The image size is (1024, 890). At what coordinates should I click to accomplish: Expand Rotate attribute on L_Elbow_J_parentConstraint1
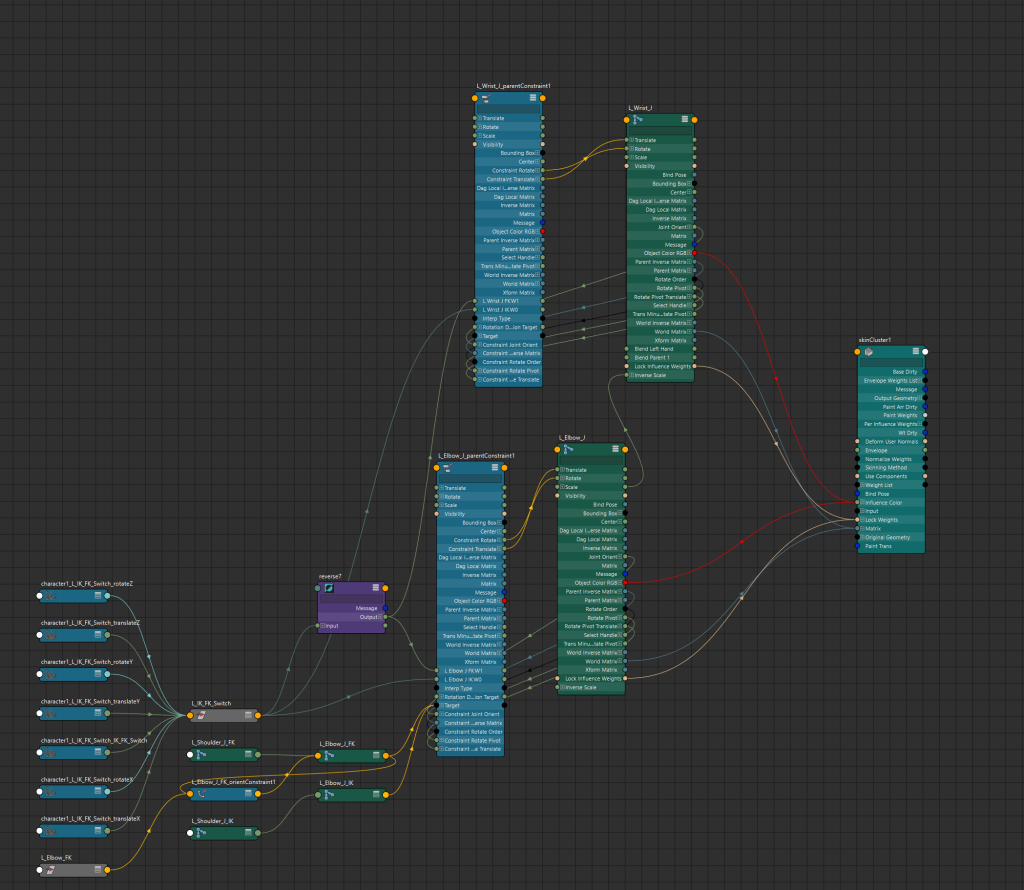tap(441, 497)
